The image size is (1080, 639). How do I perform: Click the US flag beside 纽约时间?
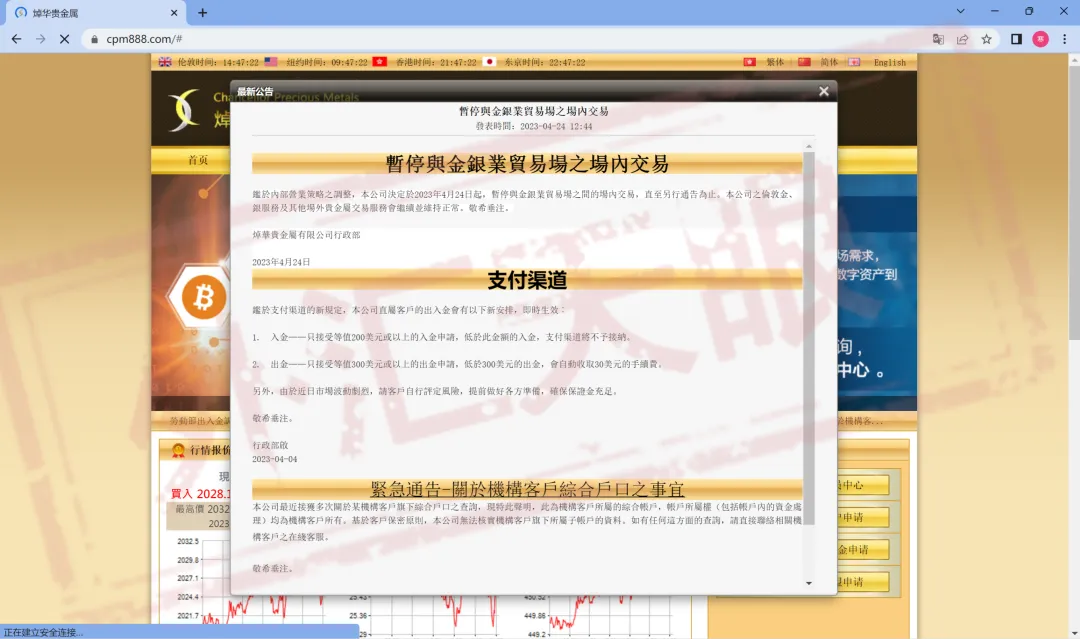(x=271, y=62)
